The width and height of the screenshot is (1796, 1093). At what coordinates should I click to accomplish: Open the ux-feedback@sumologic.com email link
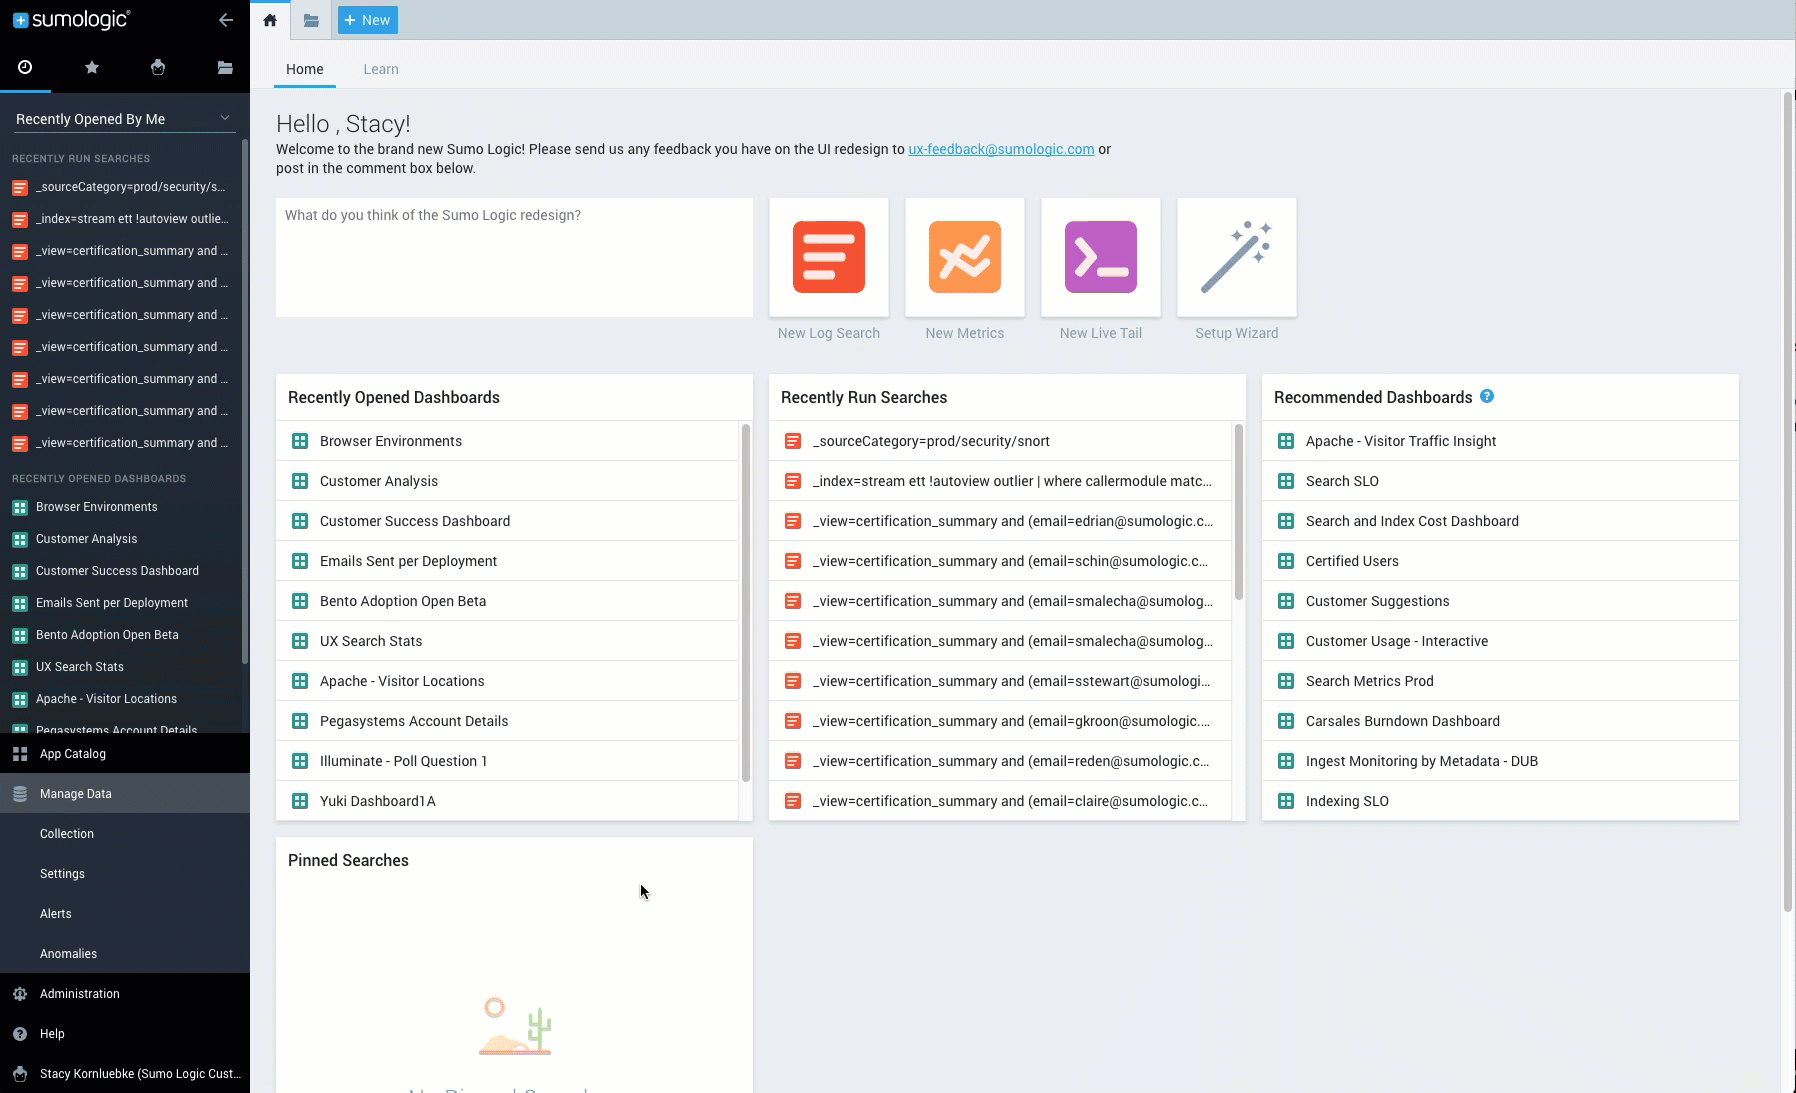pyautogui.click(x=1001, y=149)
